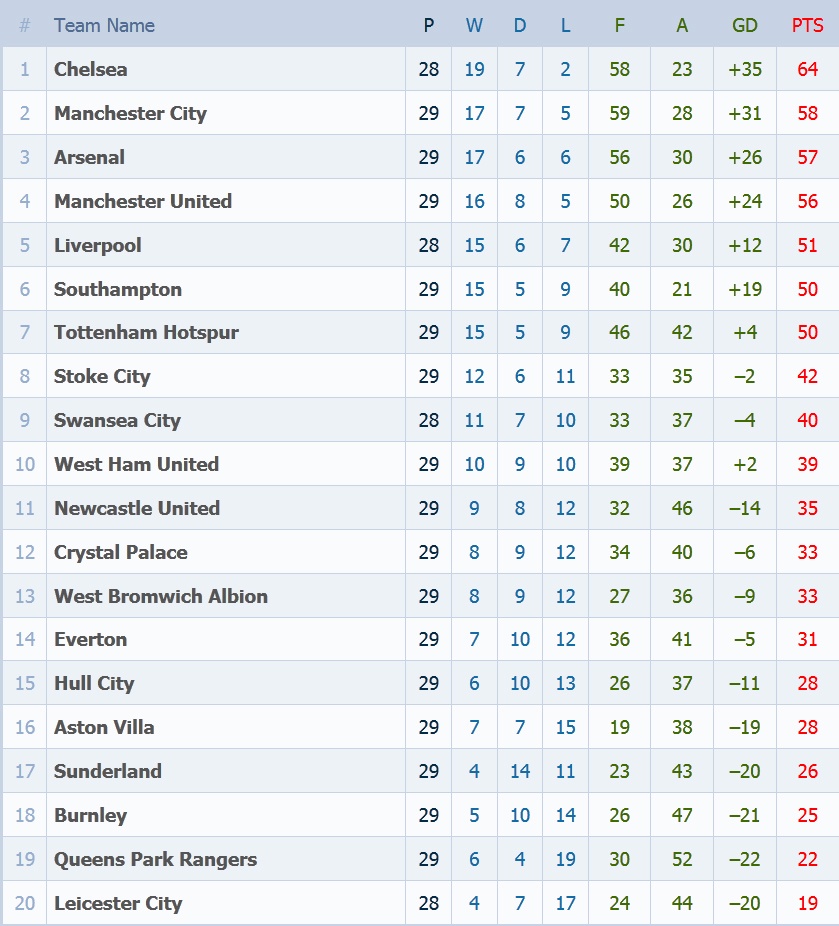
Task: Click the # rank column header
Action: 25,25
